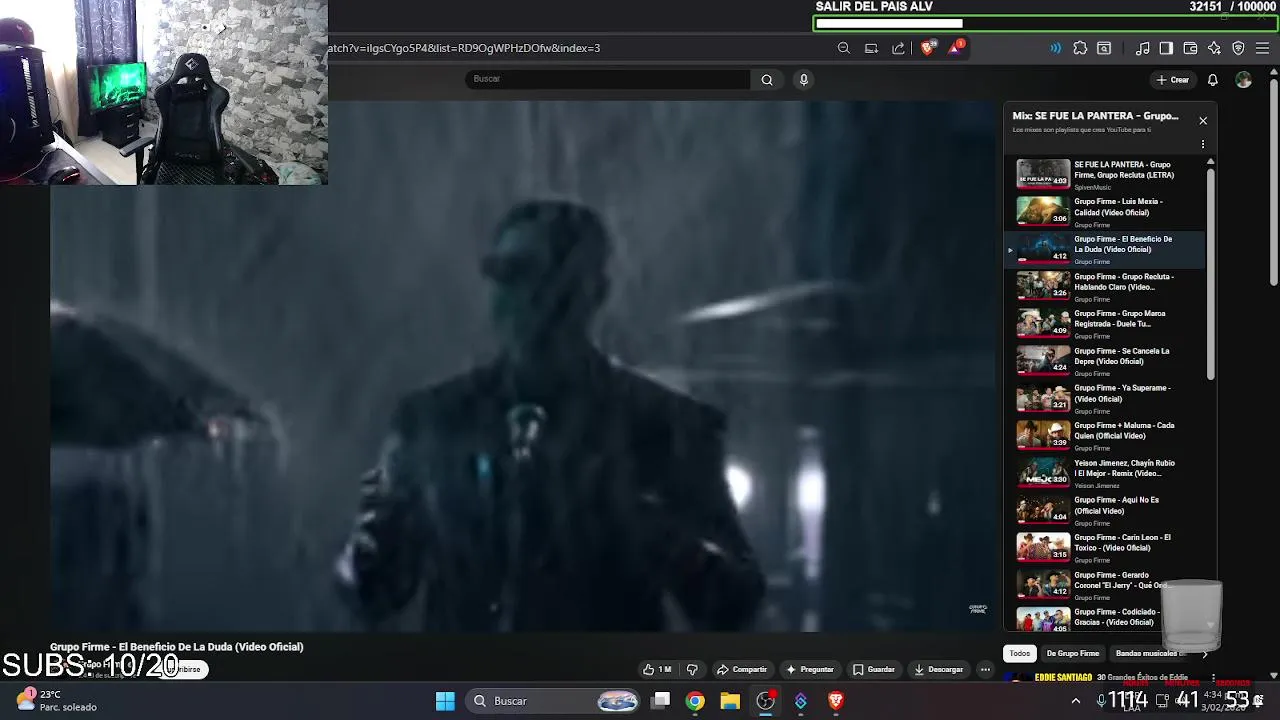Click Gerardo Coronel El Jerry thumbnail
The height and width of the screenshot is (720, 1280).
point(1043,585)
